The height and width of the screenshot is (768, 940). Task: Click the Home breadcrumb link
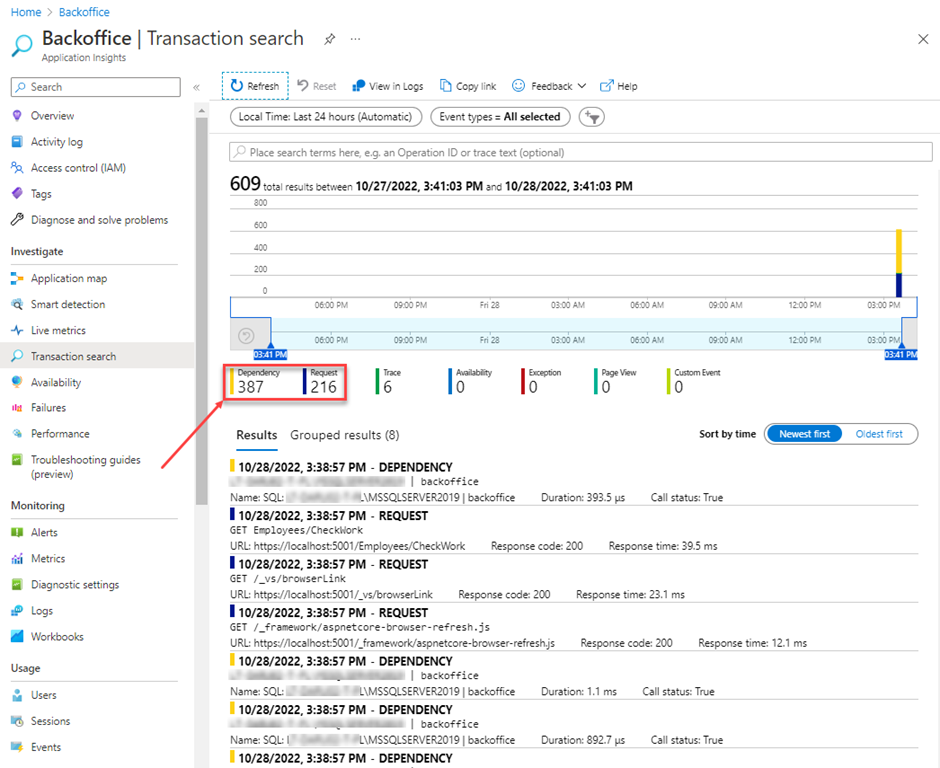[x=26, y=12]
